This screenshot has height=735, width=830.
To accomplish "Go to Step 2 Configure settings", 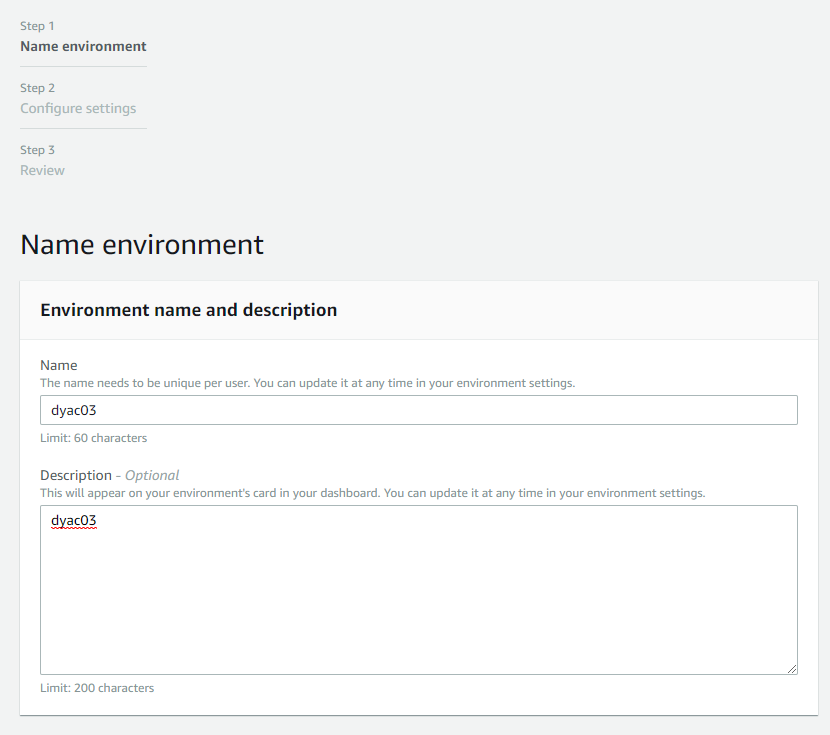I will click(x=78, y=108).
